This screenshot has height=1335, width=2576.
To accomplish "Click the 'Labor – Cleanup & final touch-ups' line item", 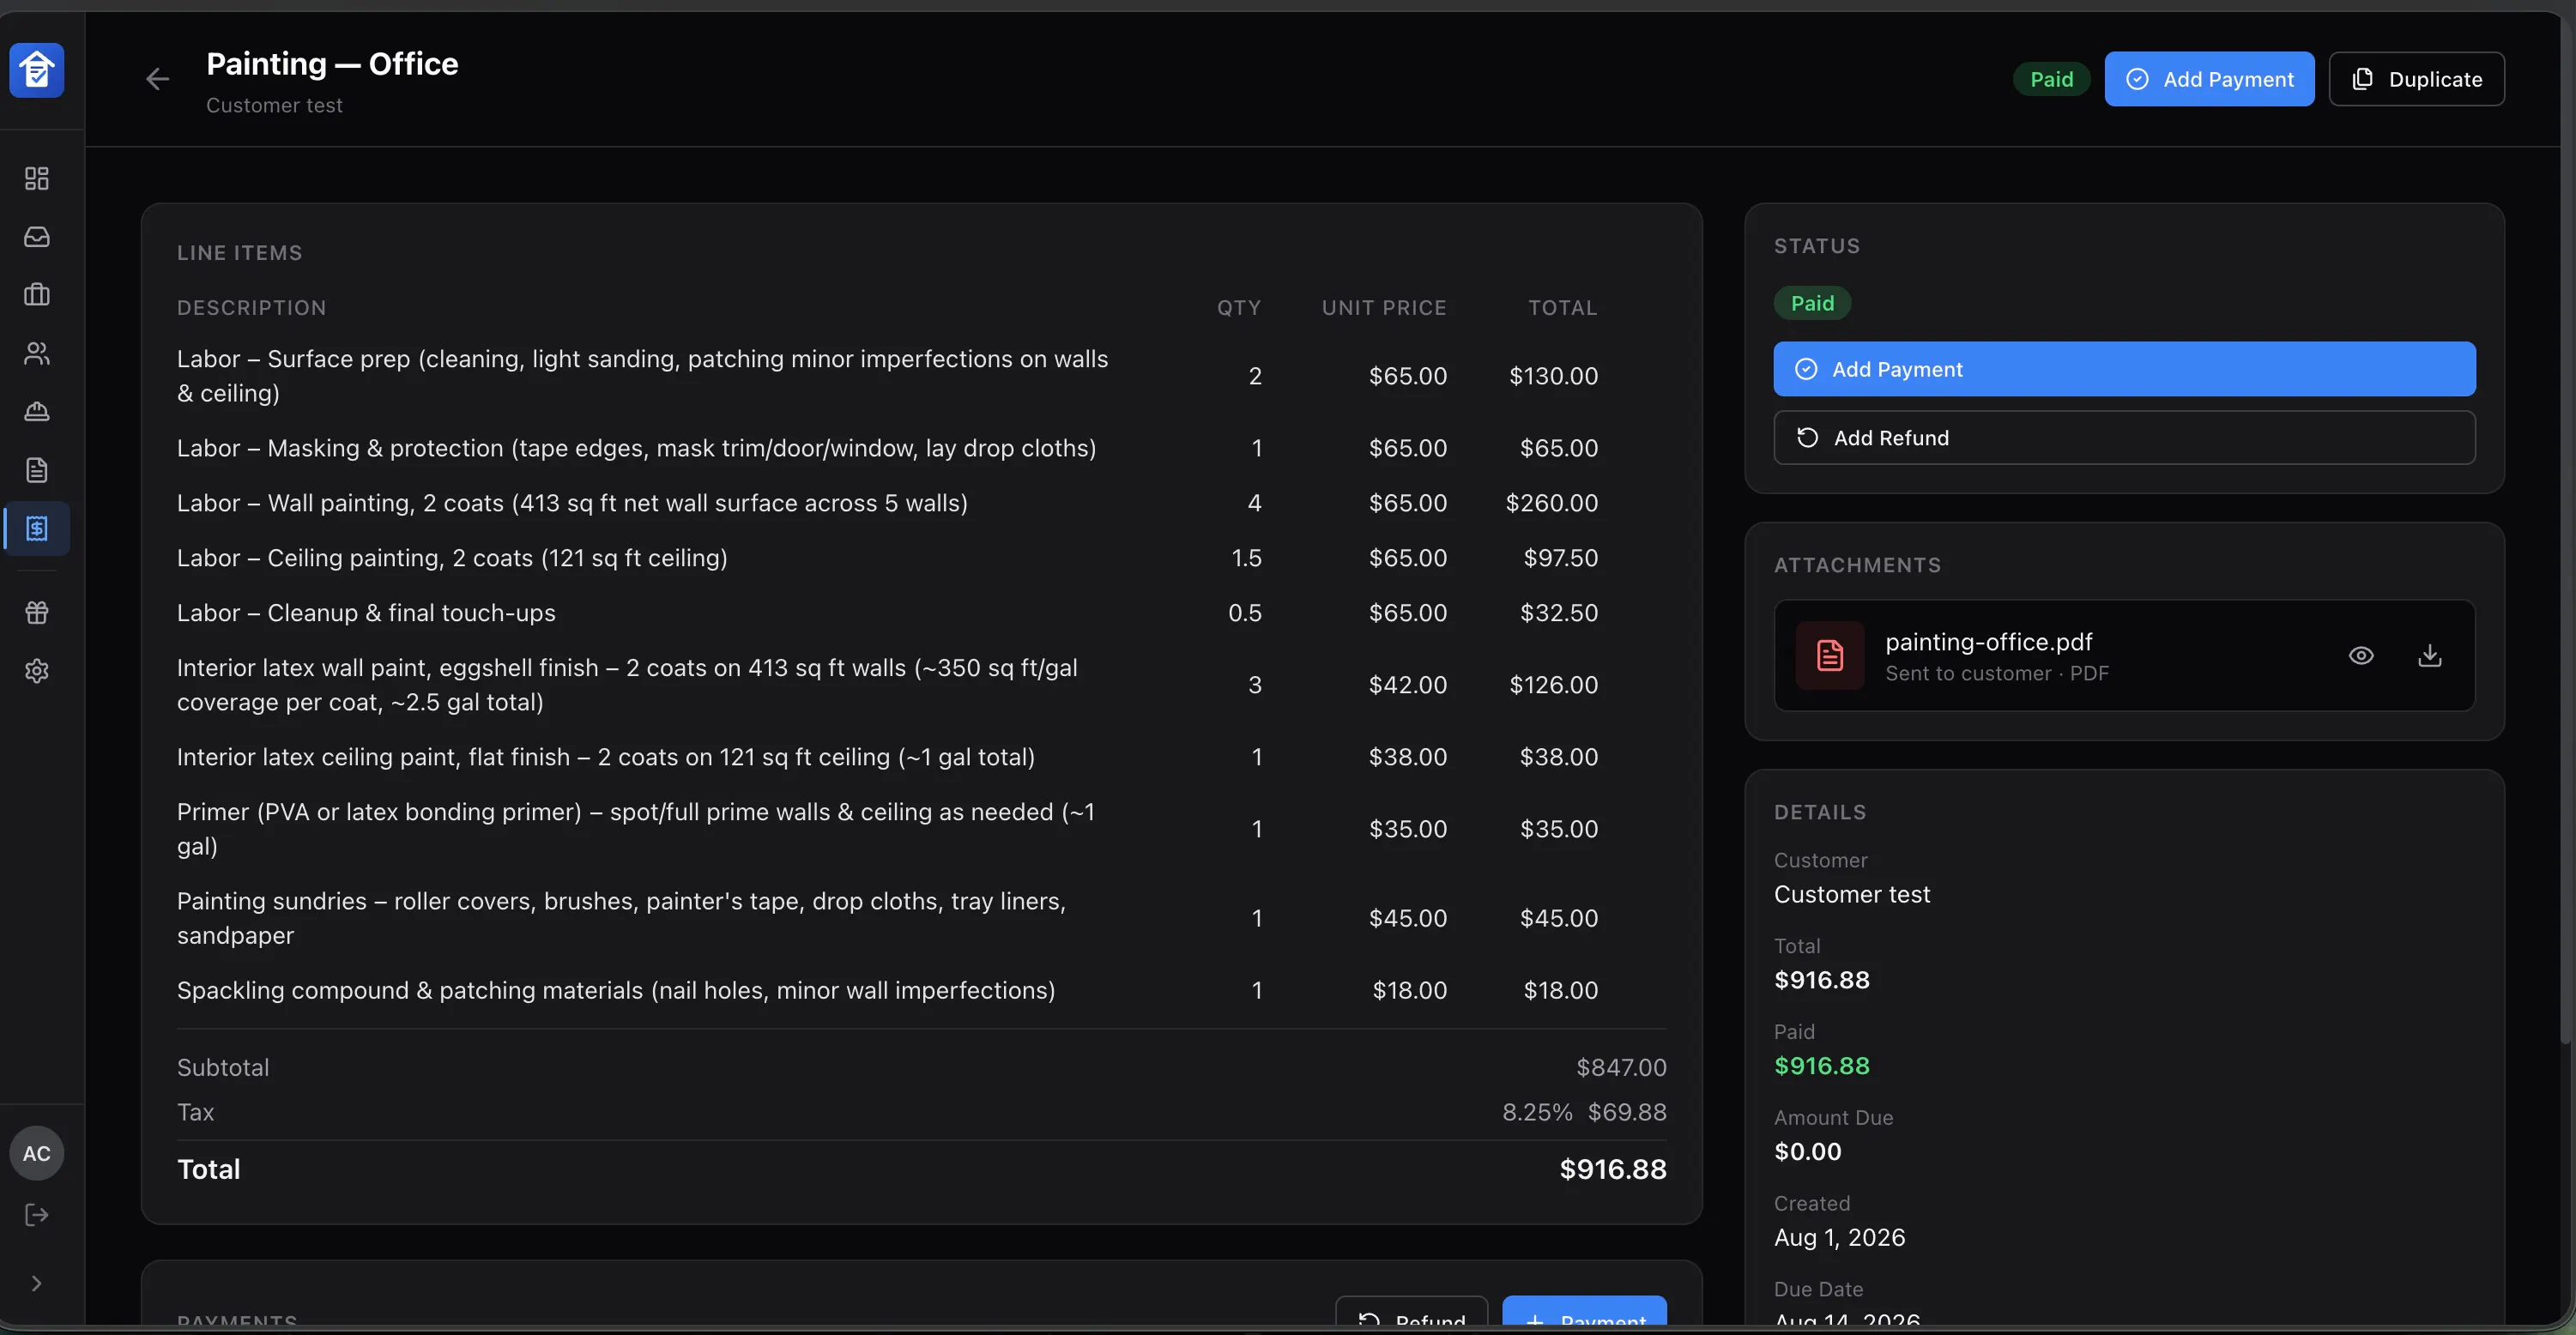I will (366, 613).
